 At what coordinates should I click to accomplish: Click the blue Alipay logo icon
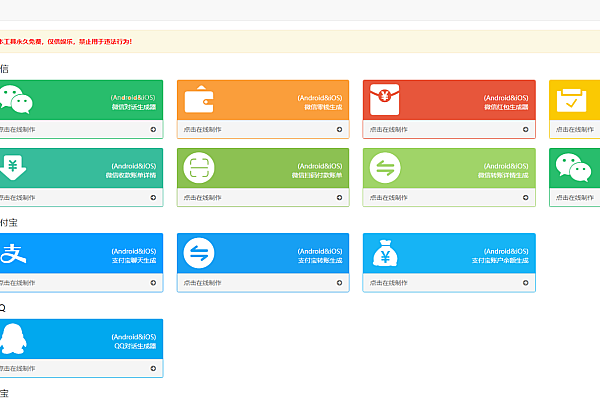12,253
